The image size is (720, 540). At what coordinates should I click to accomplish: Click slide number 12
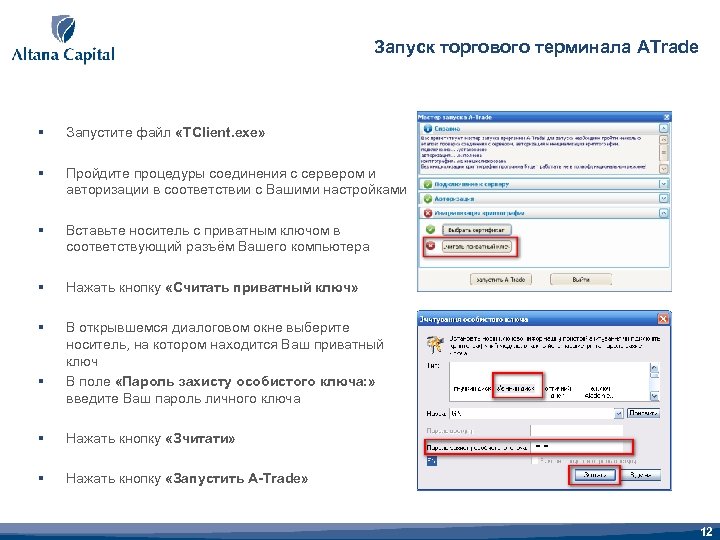coord(706,532)
